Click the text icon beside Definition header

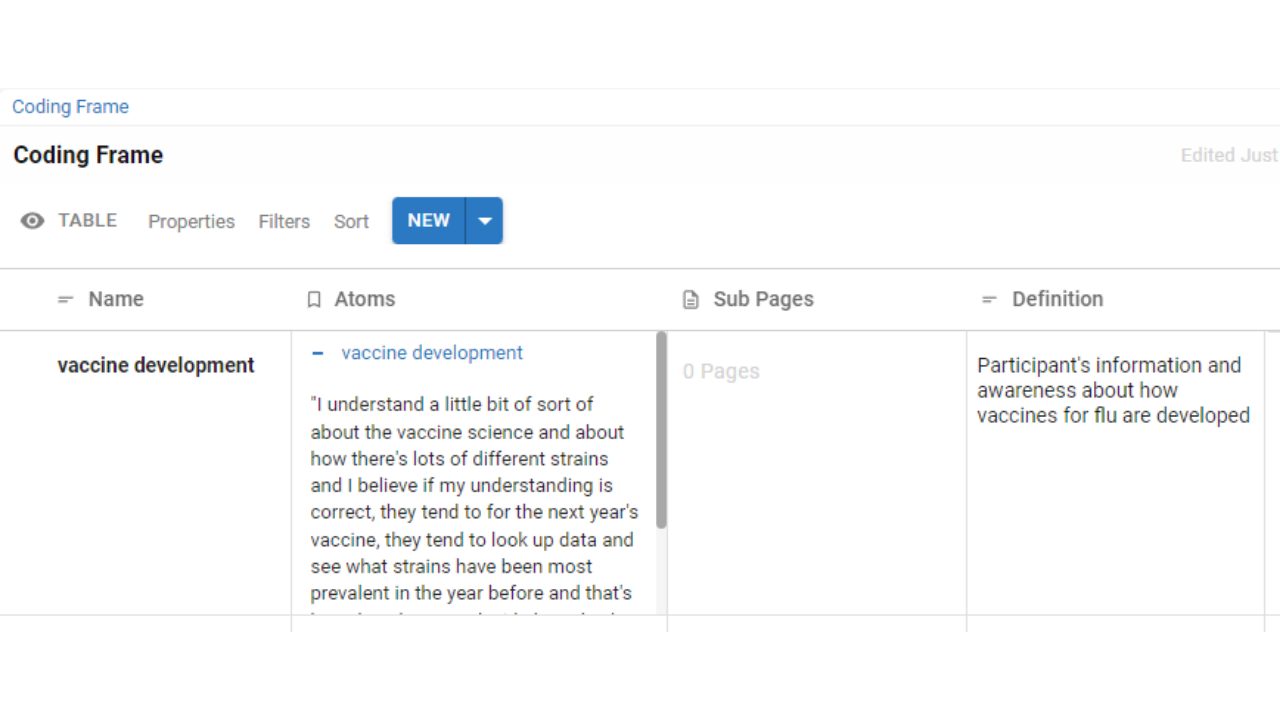(989, 300)
